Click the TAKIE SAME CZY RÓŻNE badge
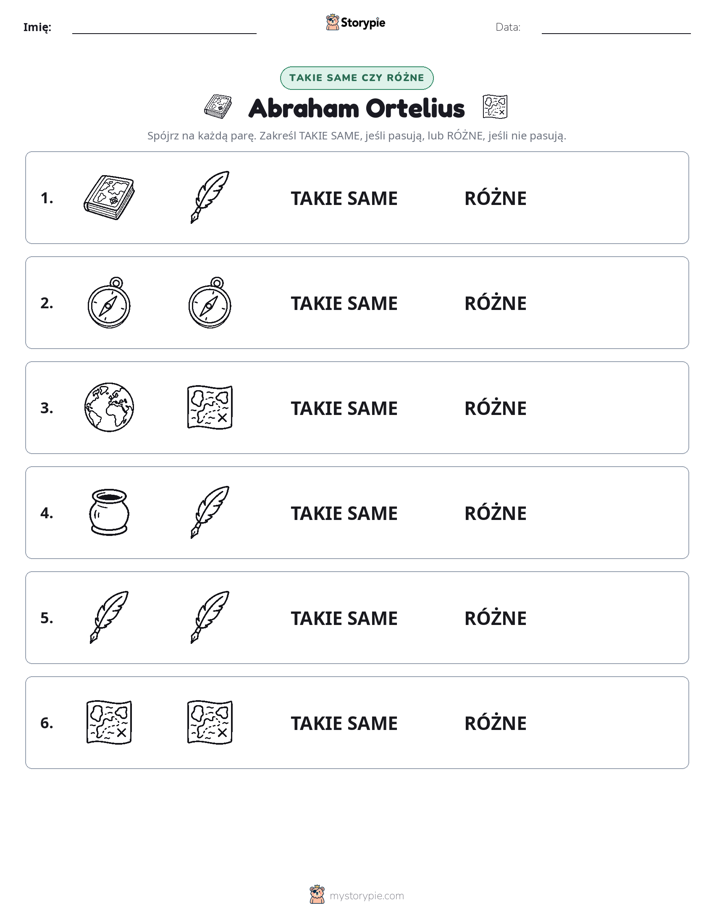This screenshot has width=714, height=924. tap(357, 78)
